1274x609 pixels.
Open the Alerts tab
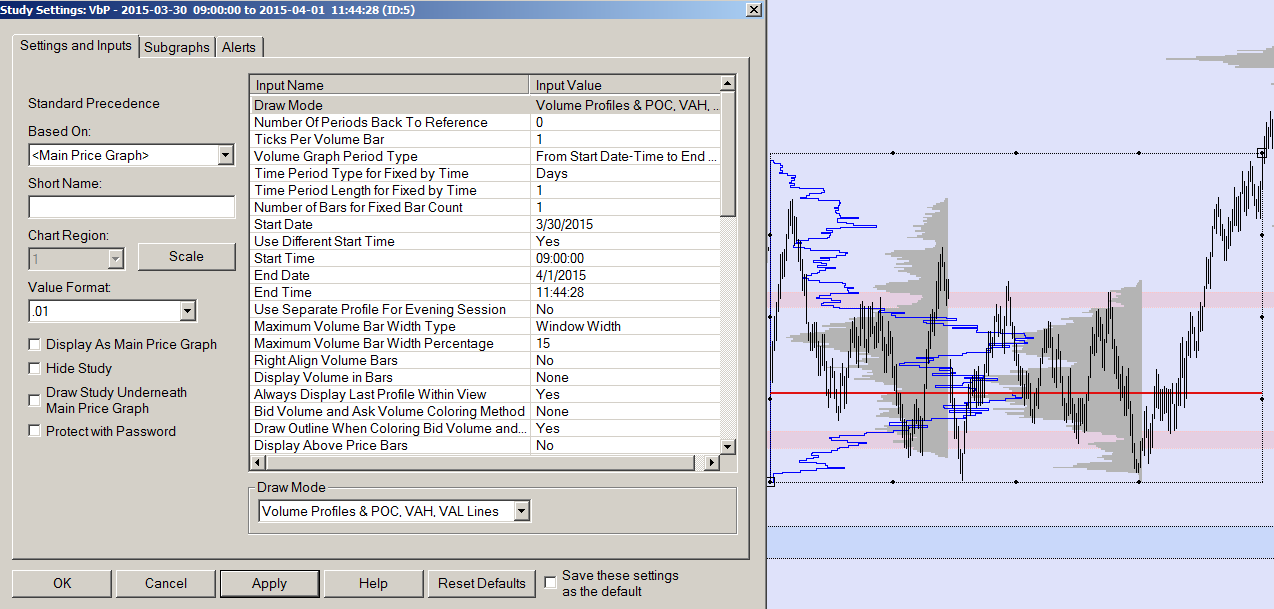click(239, 47)
